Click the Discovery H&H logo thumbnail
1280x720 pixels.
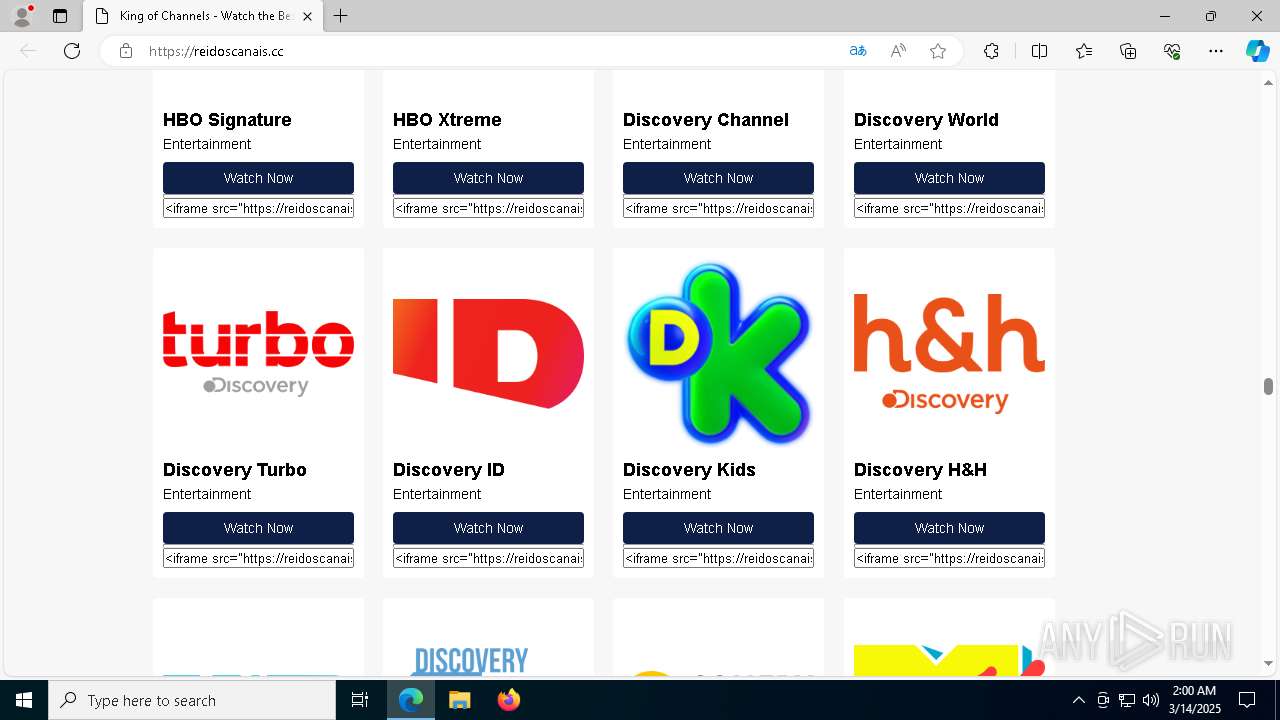point(949,353)
